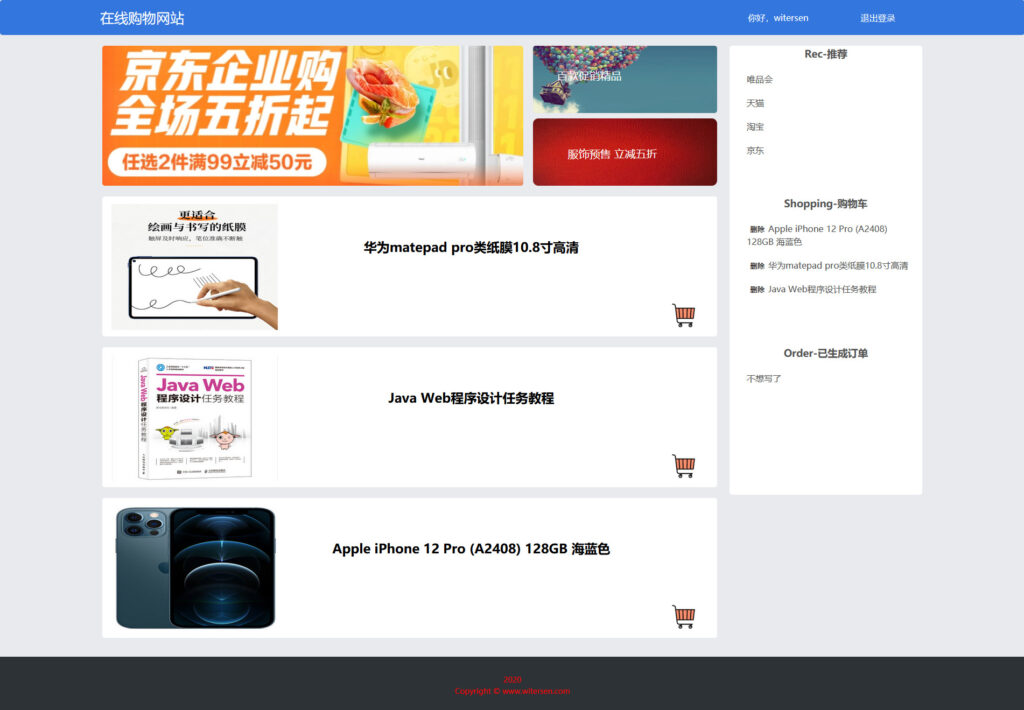Open the 唯品会 recommended link

click(760, 80)
